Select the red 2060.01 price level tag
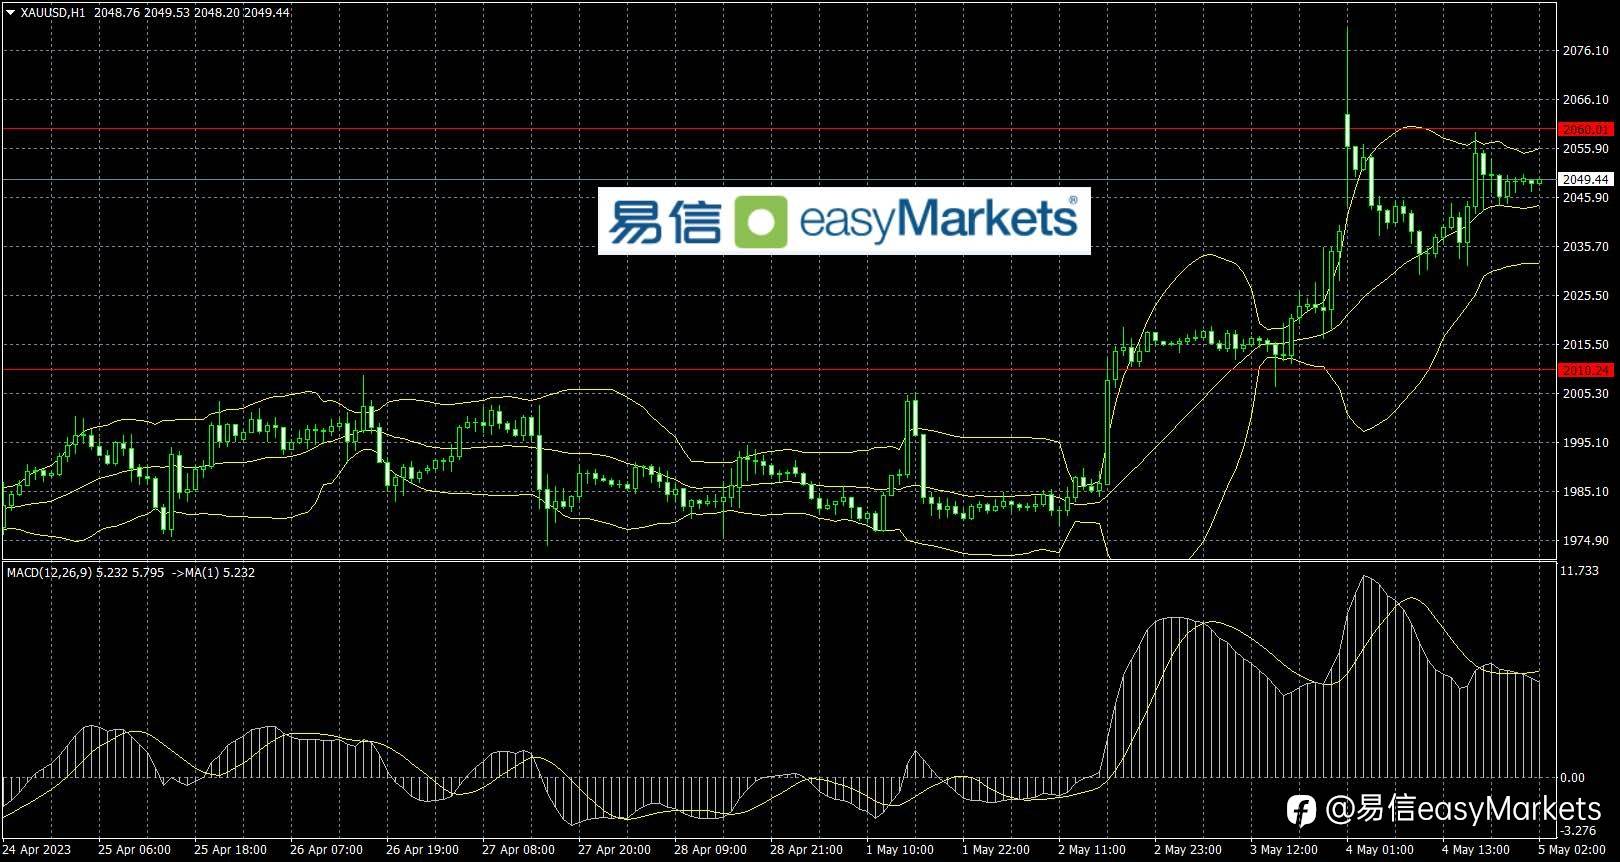Viewport: 1620px width, 862px height. tap(1586, 130)
